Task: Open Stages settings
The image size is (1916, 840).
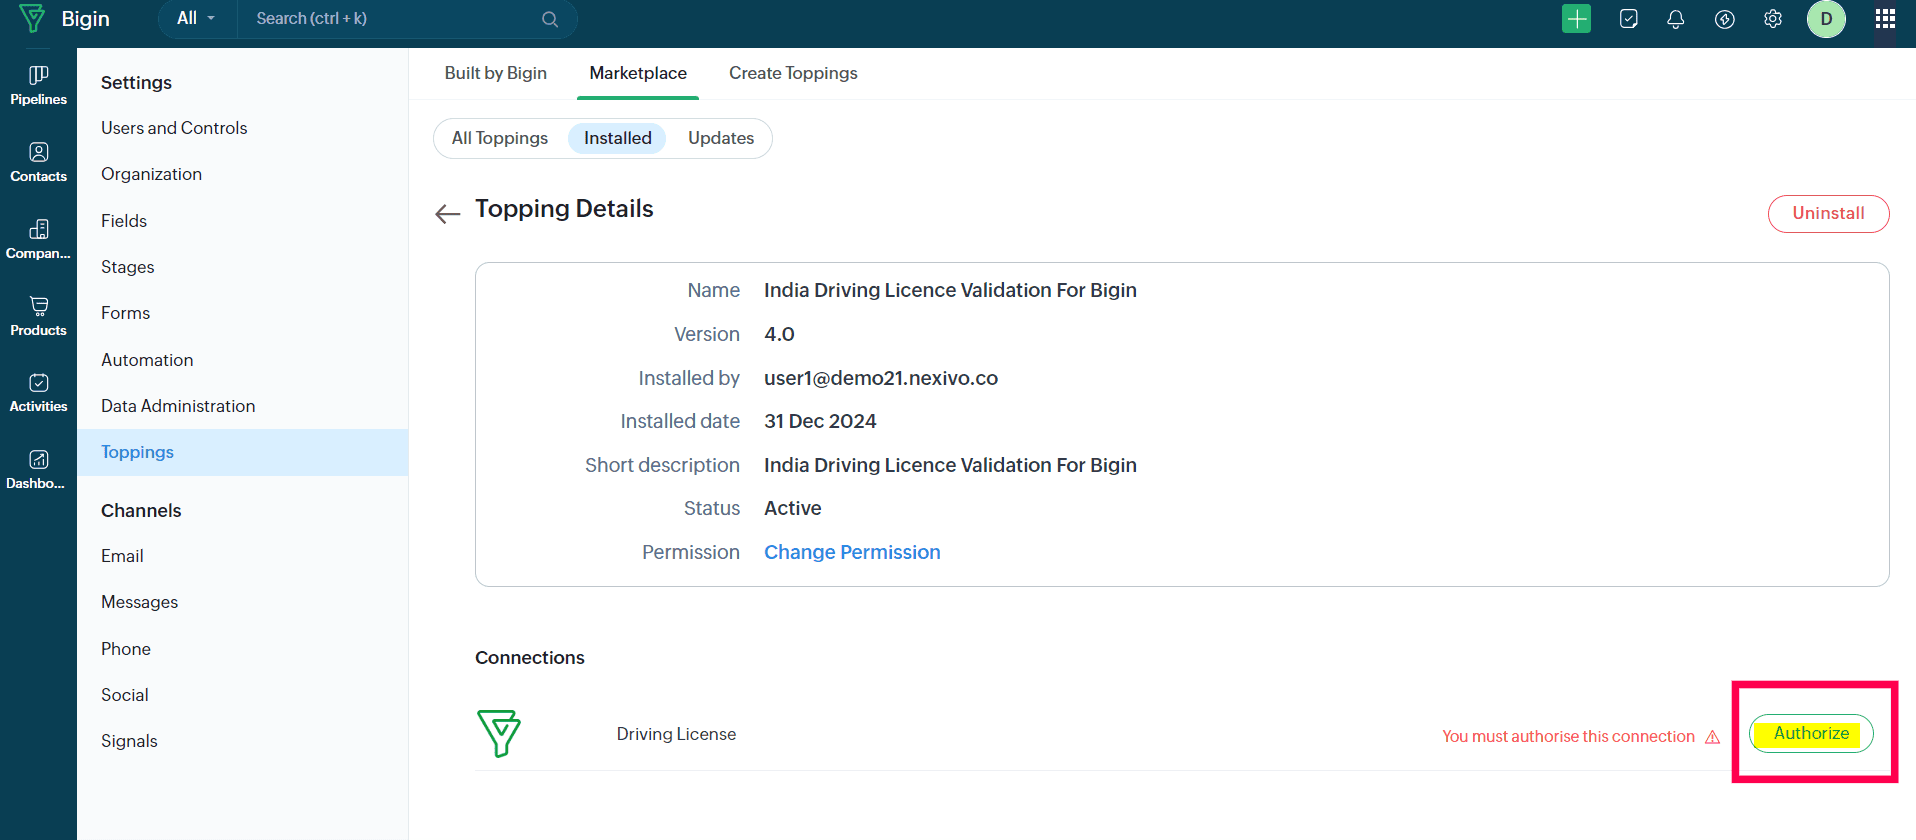Action: [x=127, y=267]
